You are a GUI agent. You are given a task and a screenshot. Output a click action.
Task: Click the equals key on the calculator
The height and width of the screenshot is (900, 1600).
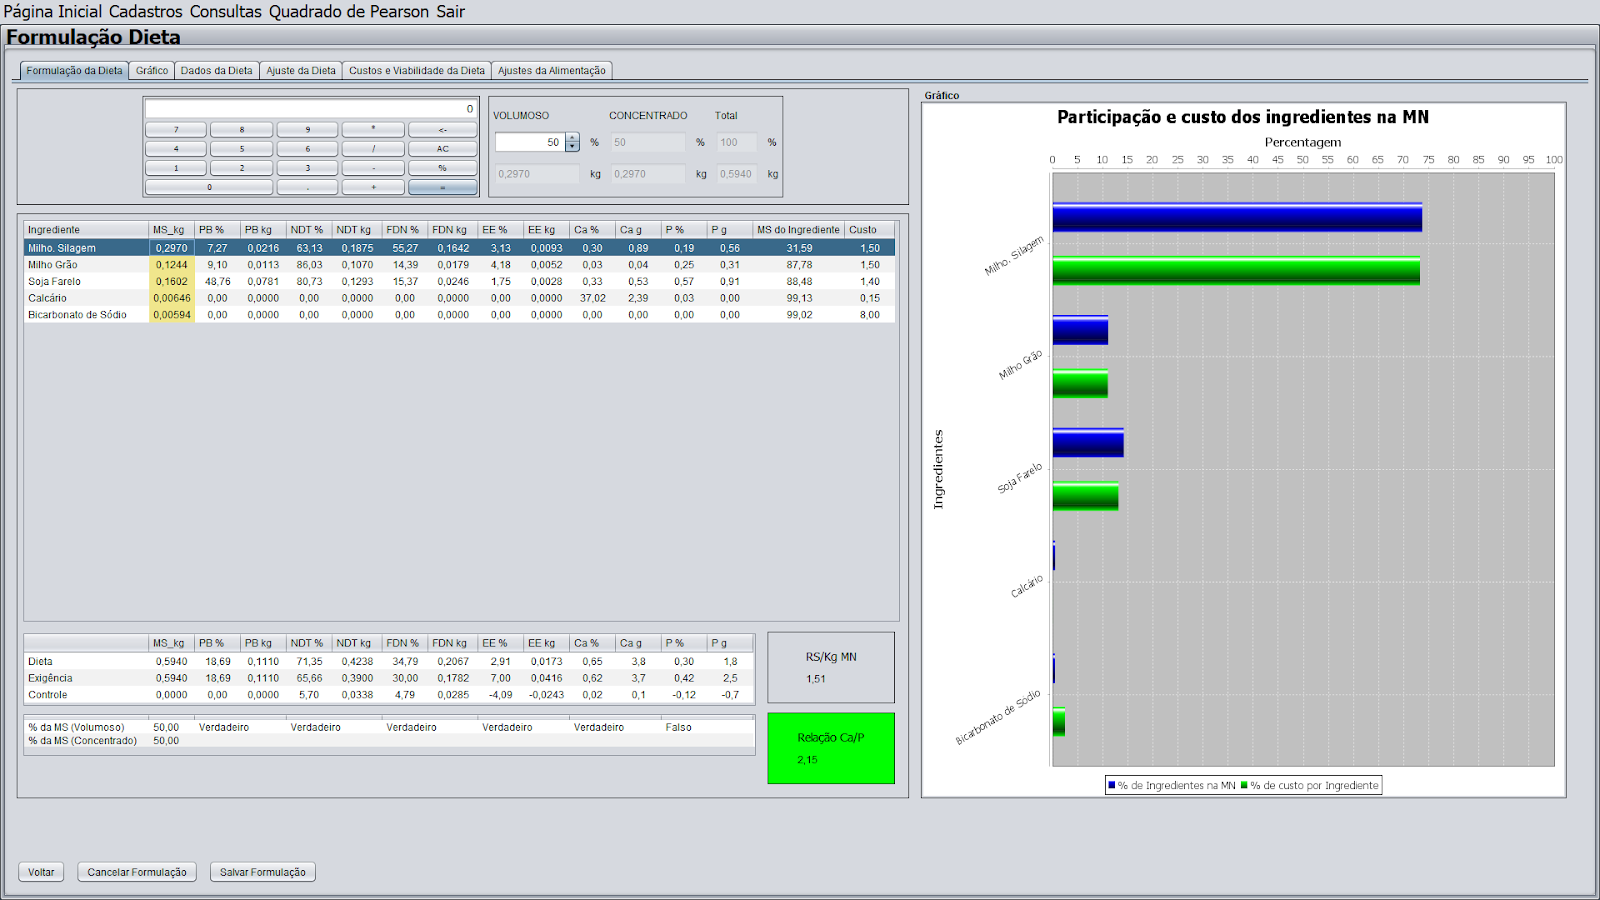[442, 187]
